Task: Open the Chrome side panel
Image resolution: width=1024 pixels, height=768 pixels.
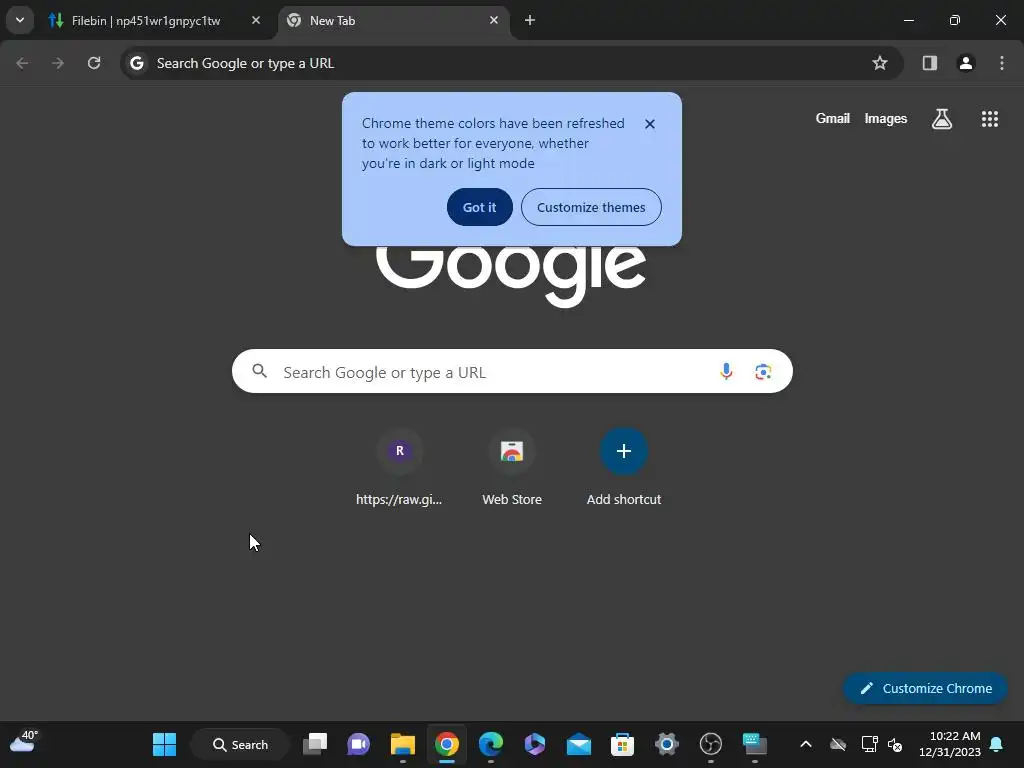Action: 929,63
